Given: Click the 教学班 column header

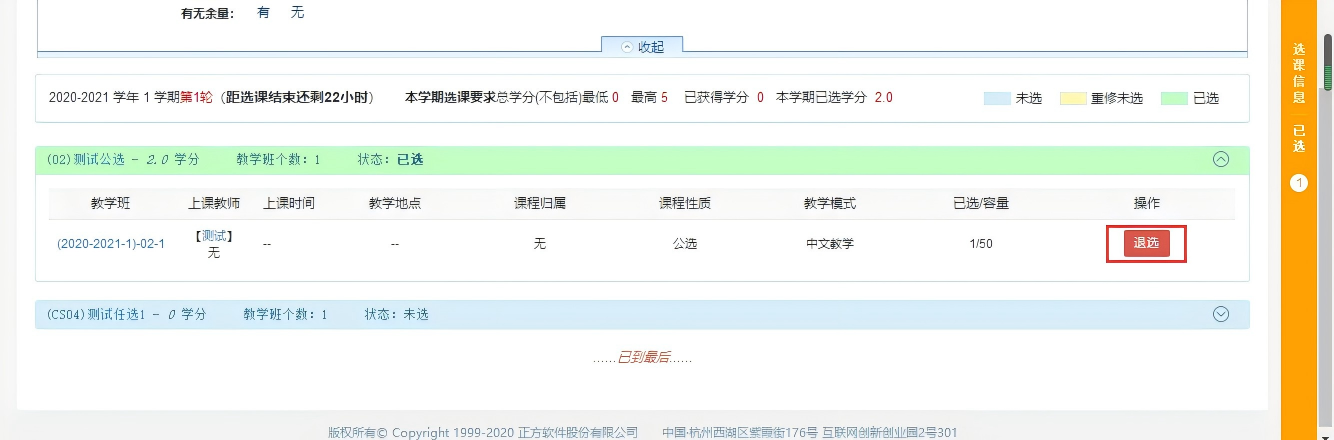Looking at the screenshot, I should point(111,203).
